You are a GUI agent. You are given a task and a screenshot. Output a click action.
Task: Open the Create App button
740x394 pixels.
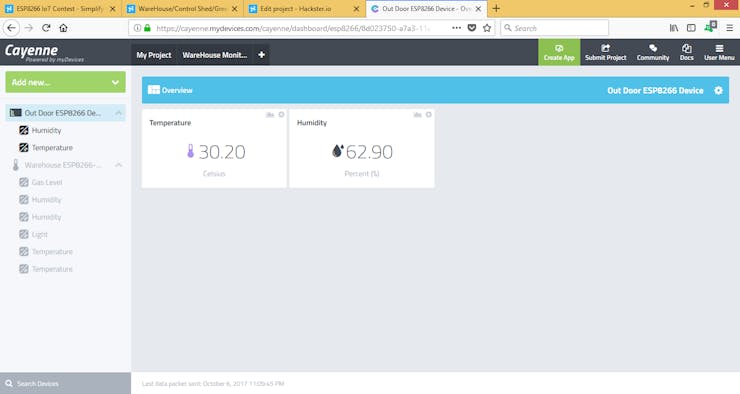[559, 52]
